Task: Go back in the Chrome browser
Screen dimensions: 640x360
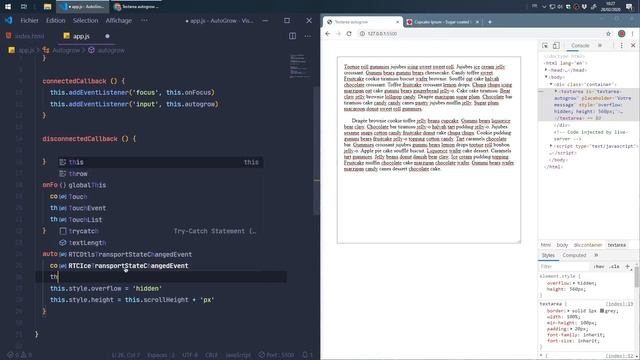Action: coord(328,33)
